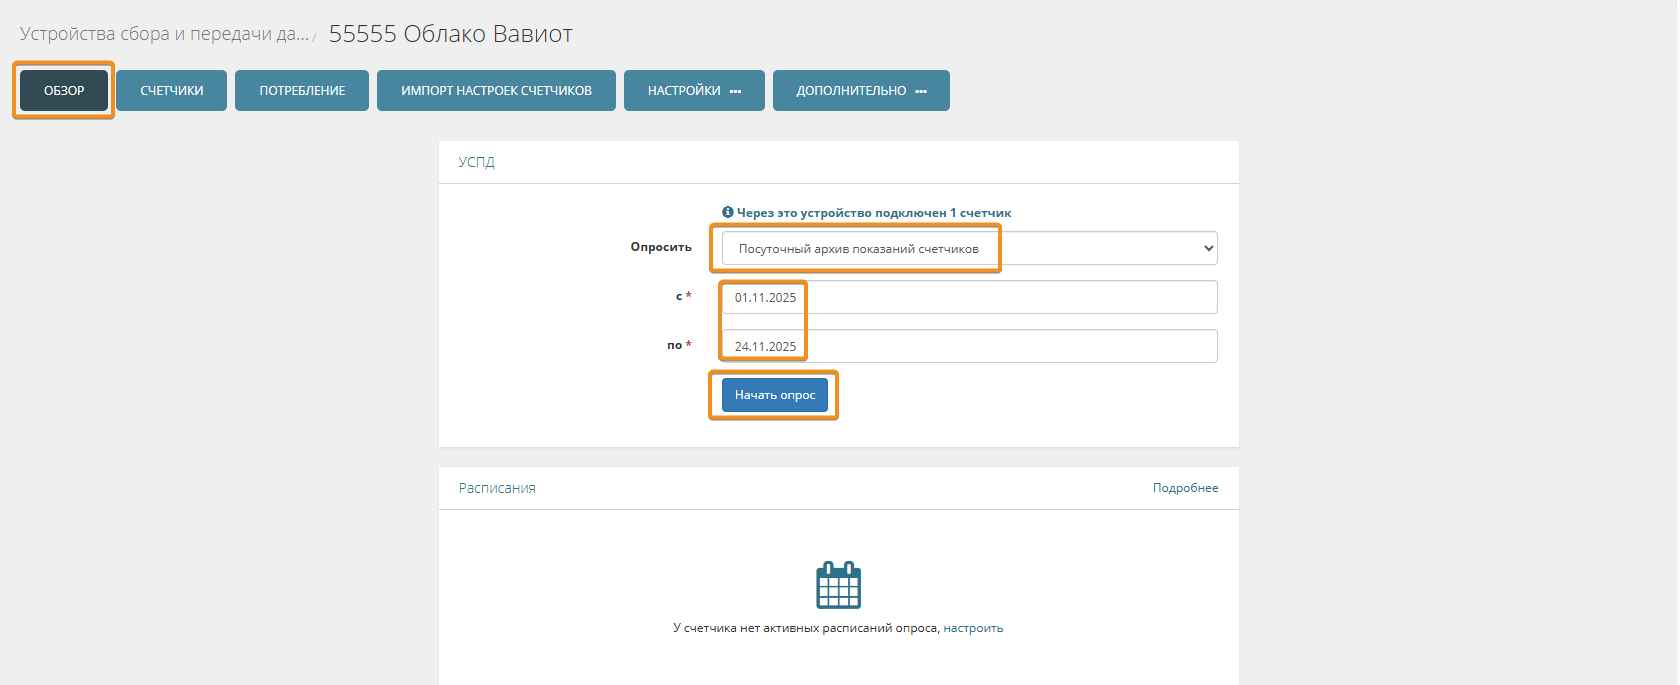The image size is (1680, 685).
Task: Open the Опросить archive type dropdown
Action: 968,249
